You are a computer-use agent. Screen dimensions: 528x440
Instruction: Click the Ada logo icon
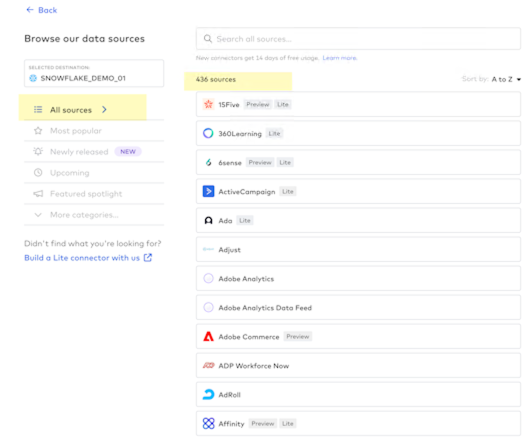click(x=208, y=221)
